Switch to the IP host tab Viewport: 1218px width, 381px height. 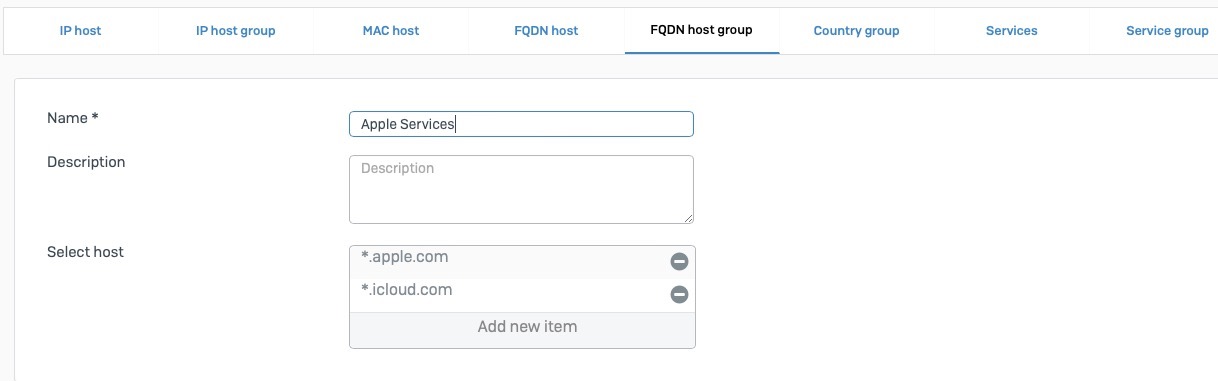[80, 31]
